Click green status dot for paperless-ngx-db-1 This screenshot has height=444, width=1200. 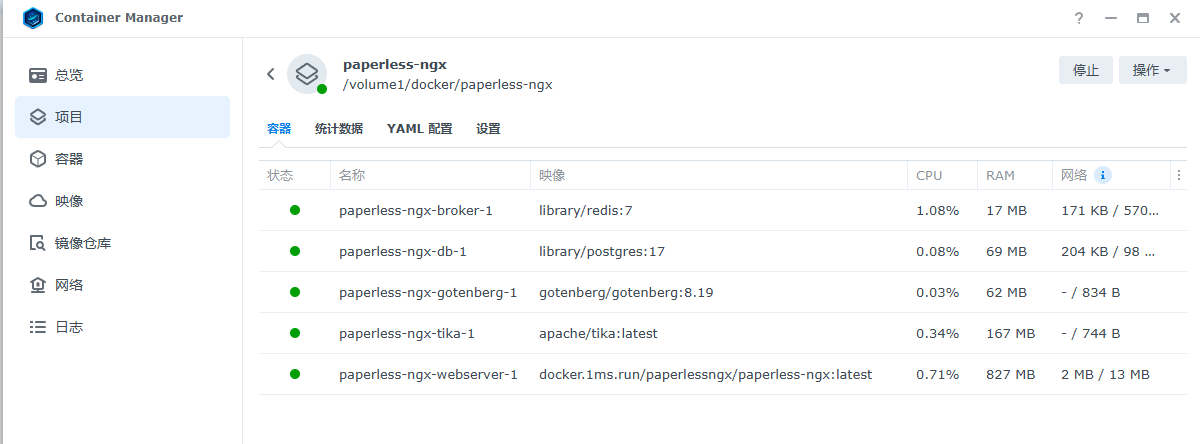[x=295, y=251]
